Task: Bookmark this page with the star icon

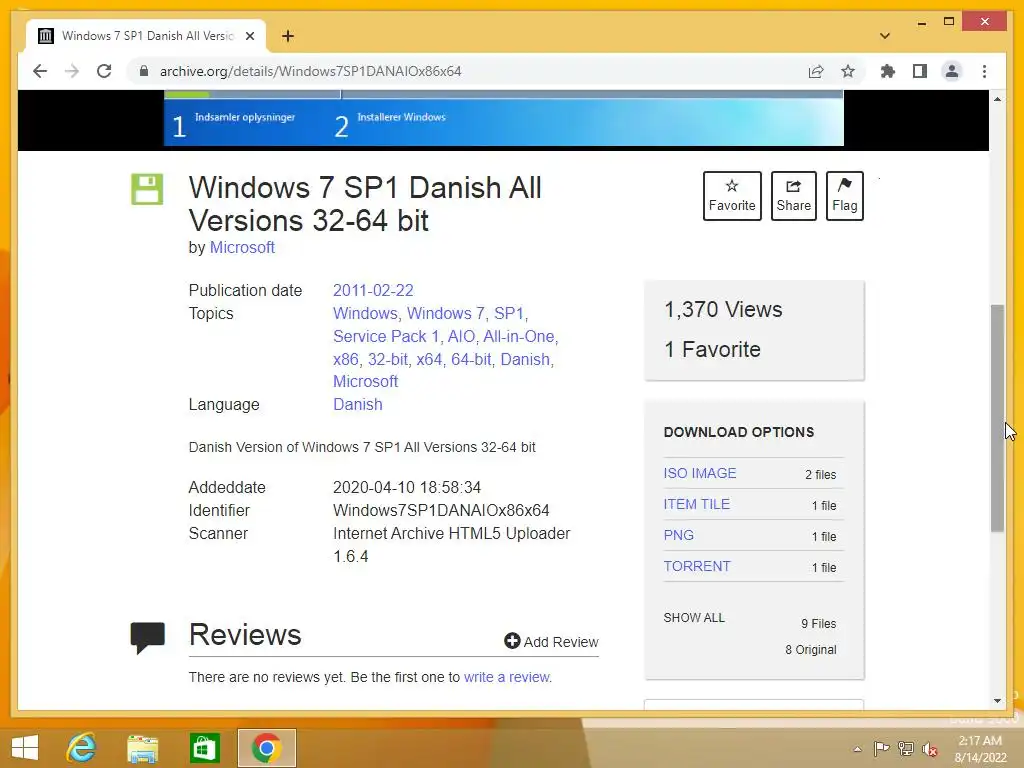Action: 848,71
